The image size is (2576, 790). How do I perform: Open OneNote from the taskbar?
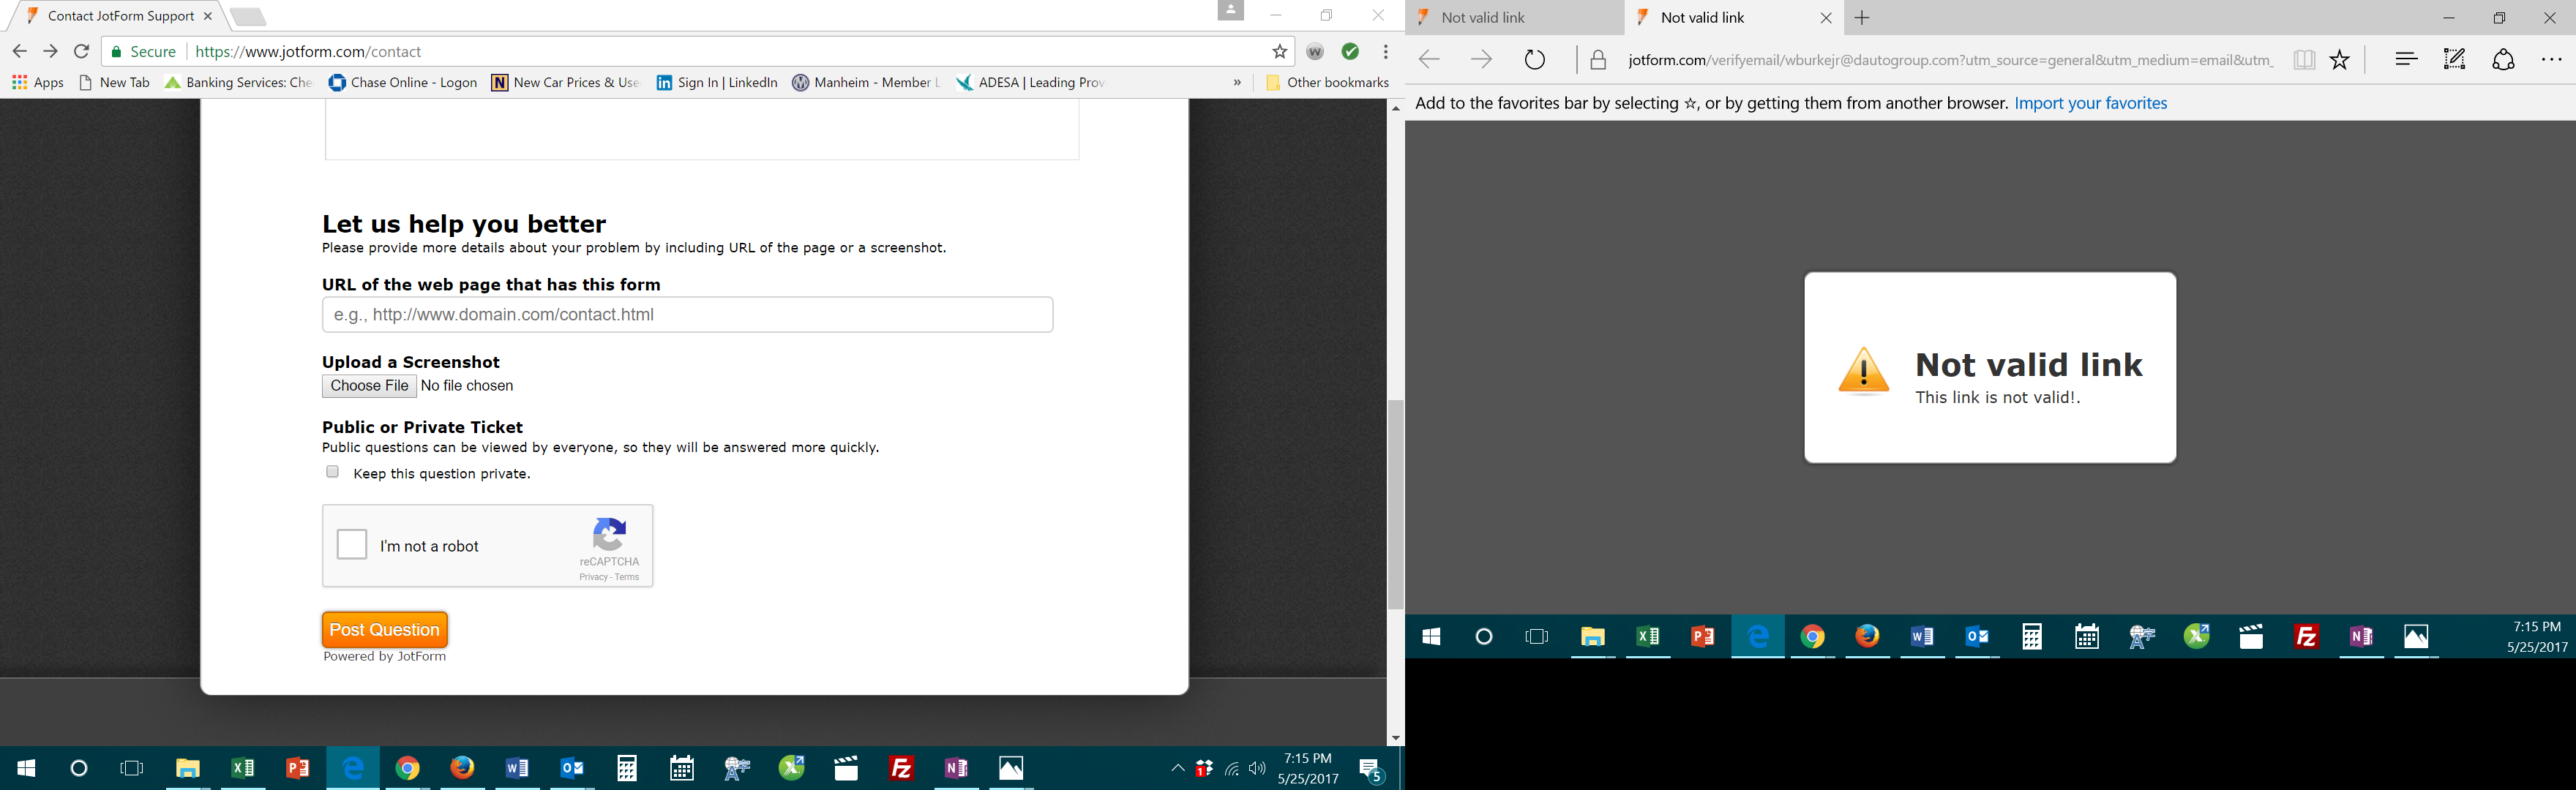[x=955, y=768]
